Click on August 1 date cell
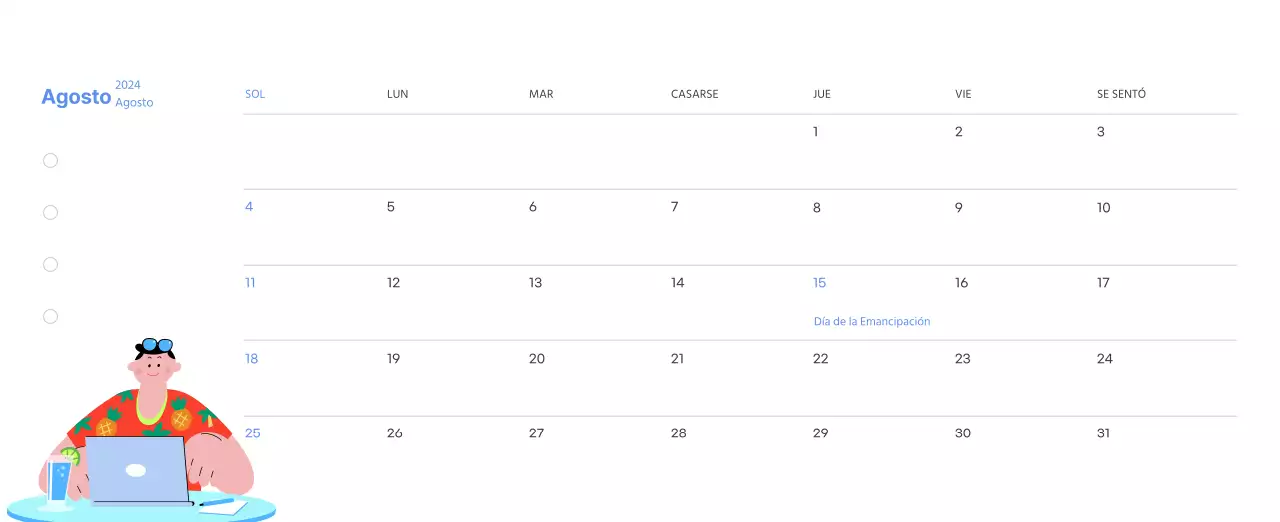Viewport: 1280px width, 522px height. coord(816,132)
